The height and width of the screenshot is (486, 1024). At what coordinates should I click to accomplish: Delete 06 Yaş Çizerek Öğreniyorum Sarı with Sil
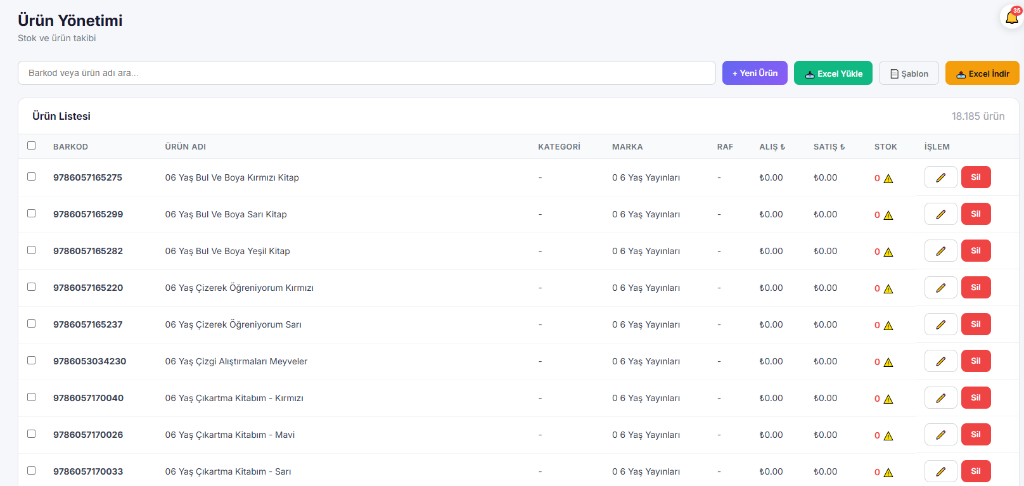point(976,324)
